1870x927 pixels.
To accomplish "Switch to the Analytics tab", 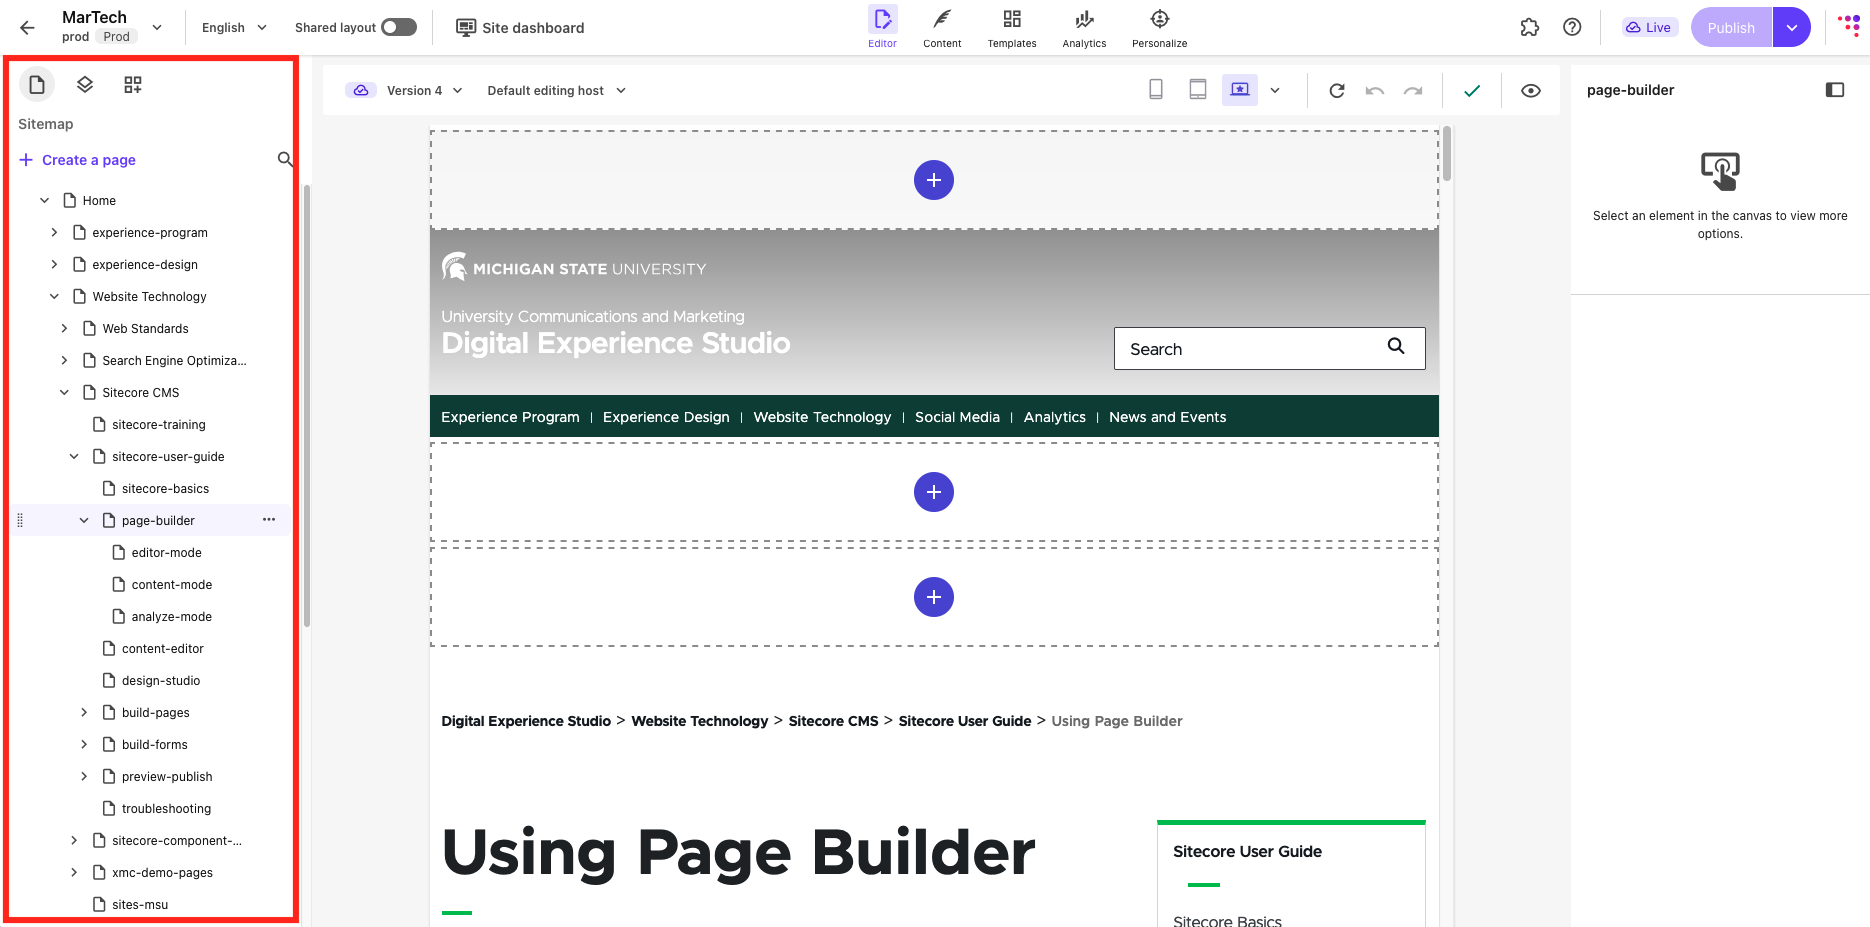I will click(x=1084, y=28).
